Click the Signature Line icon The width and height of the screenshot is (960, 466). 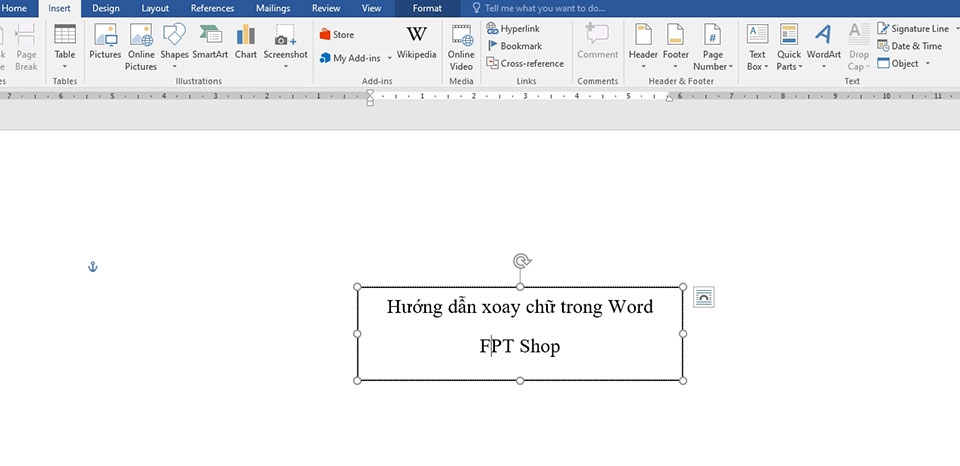coord(883,29)
